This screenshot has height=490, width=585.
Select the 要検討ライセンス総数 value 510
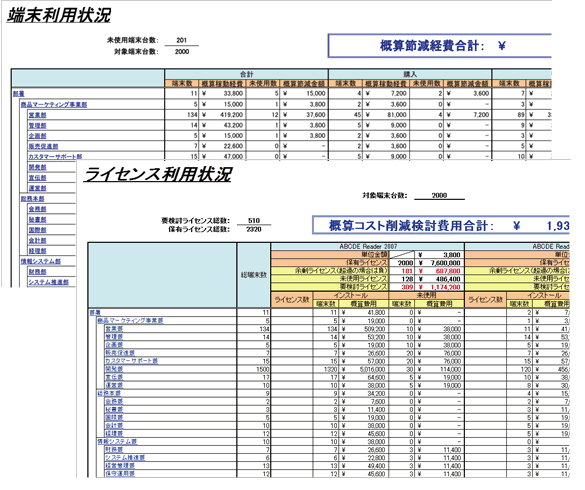point(254,221)
